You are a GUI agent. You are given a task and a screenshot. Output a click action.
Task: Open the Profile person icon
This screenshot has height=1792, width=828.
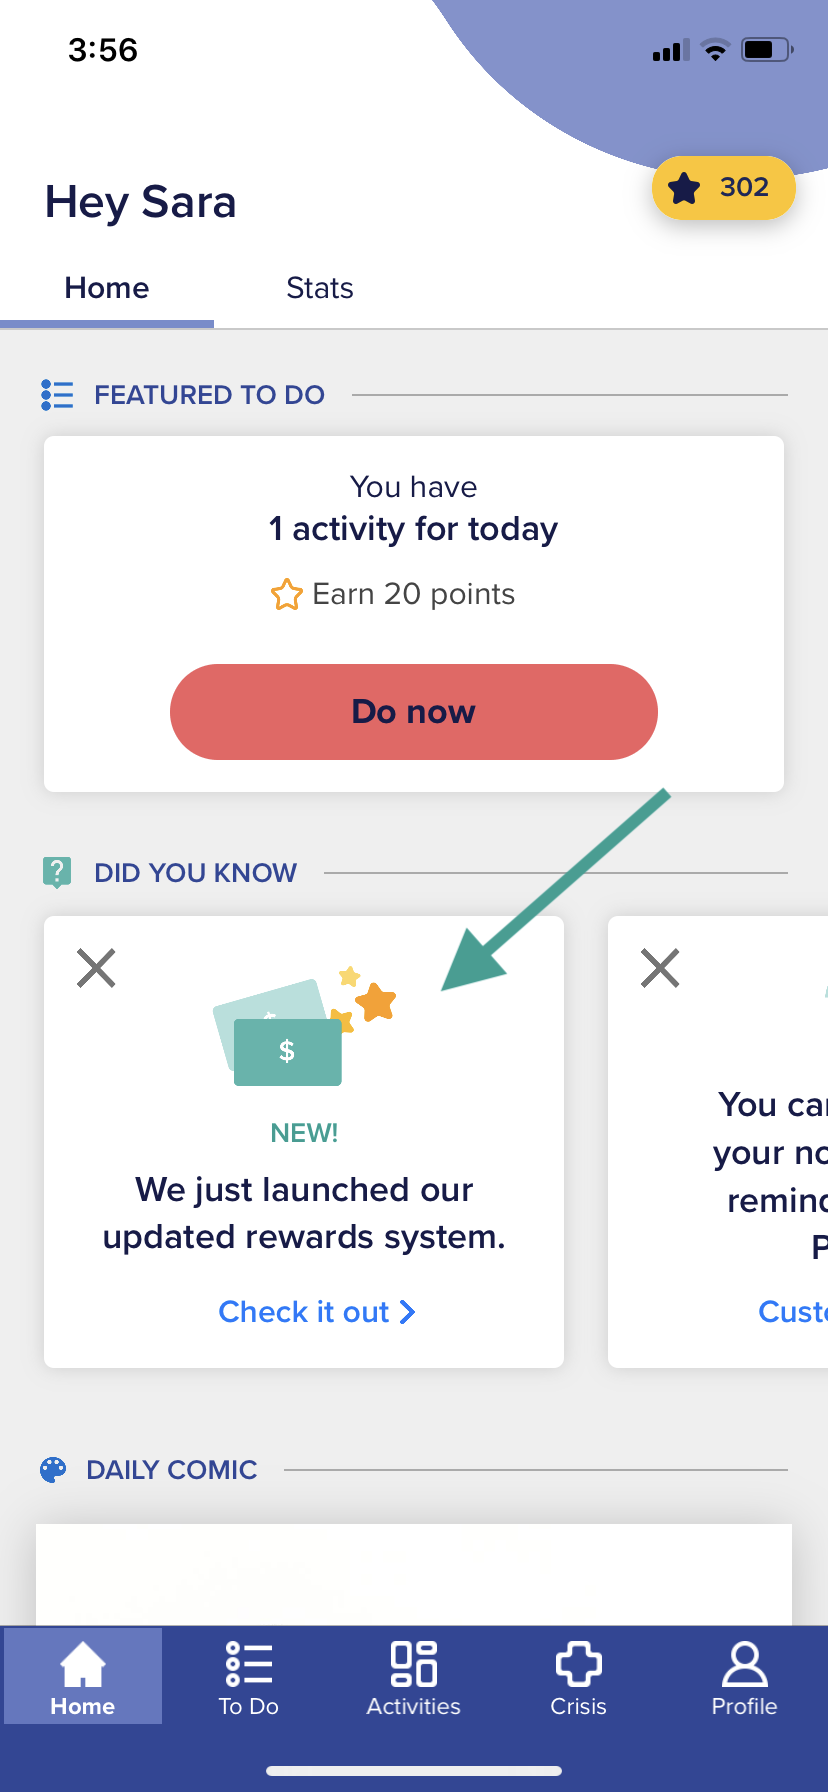tap(744, 1665)
